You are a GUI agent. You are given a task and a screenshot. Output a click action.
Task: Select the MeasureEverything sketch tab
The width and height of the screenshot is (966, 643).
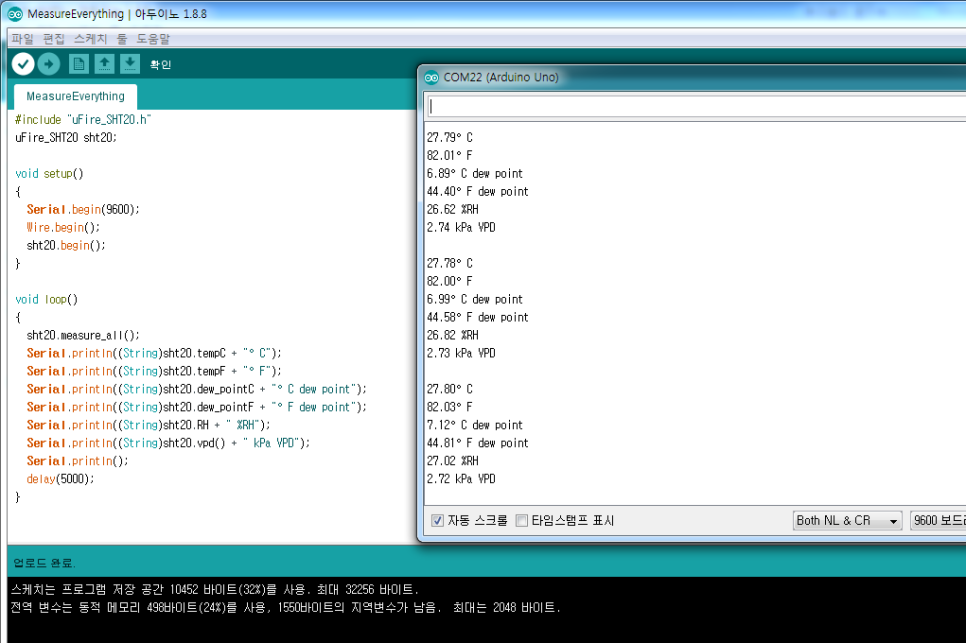pos(75,97)
